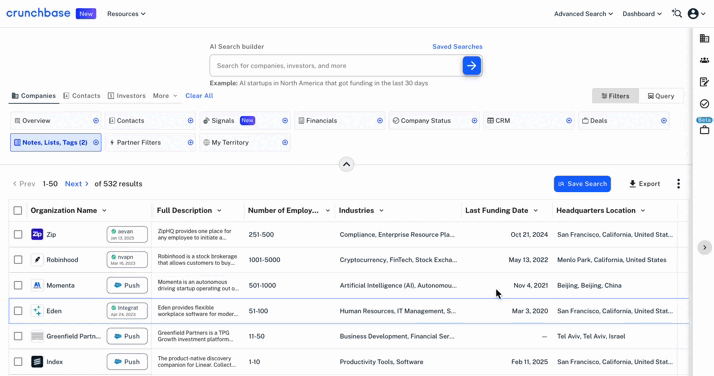The image size is (714, 376).
Task: Open the Saved Searches link
Action: pyautogui.click(x=457, y=46)
